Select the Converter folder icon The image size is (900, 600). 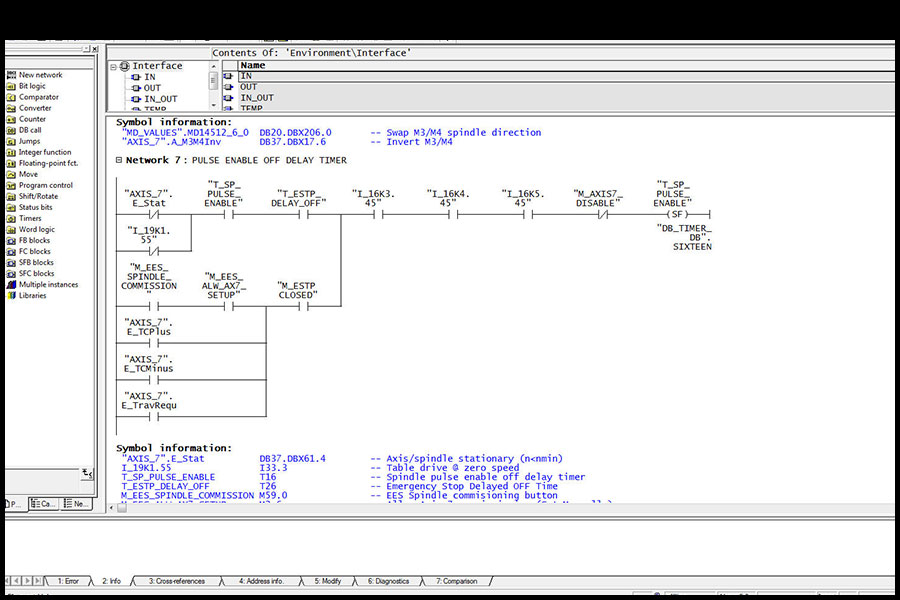(11, 108)
